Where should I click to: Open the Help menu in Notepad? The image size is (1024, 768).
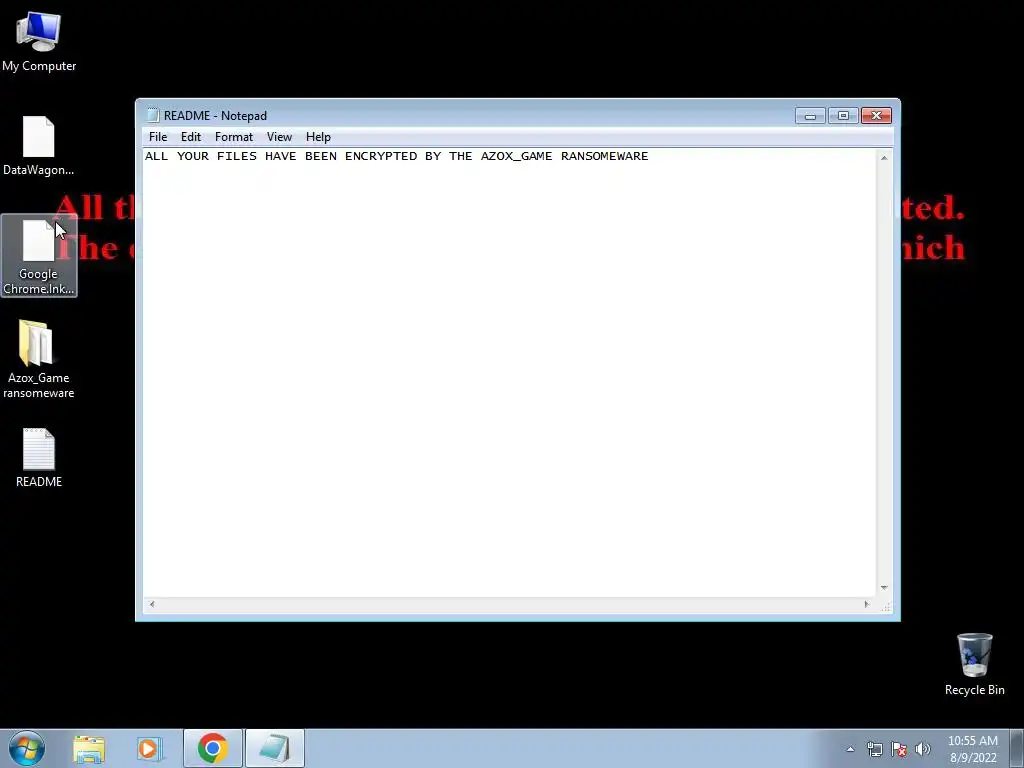318,136
